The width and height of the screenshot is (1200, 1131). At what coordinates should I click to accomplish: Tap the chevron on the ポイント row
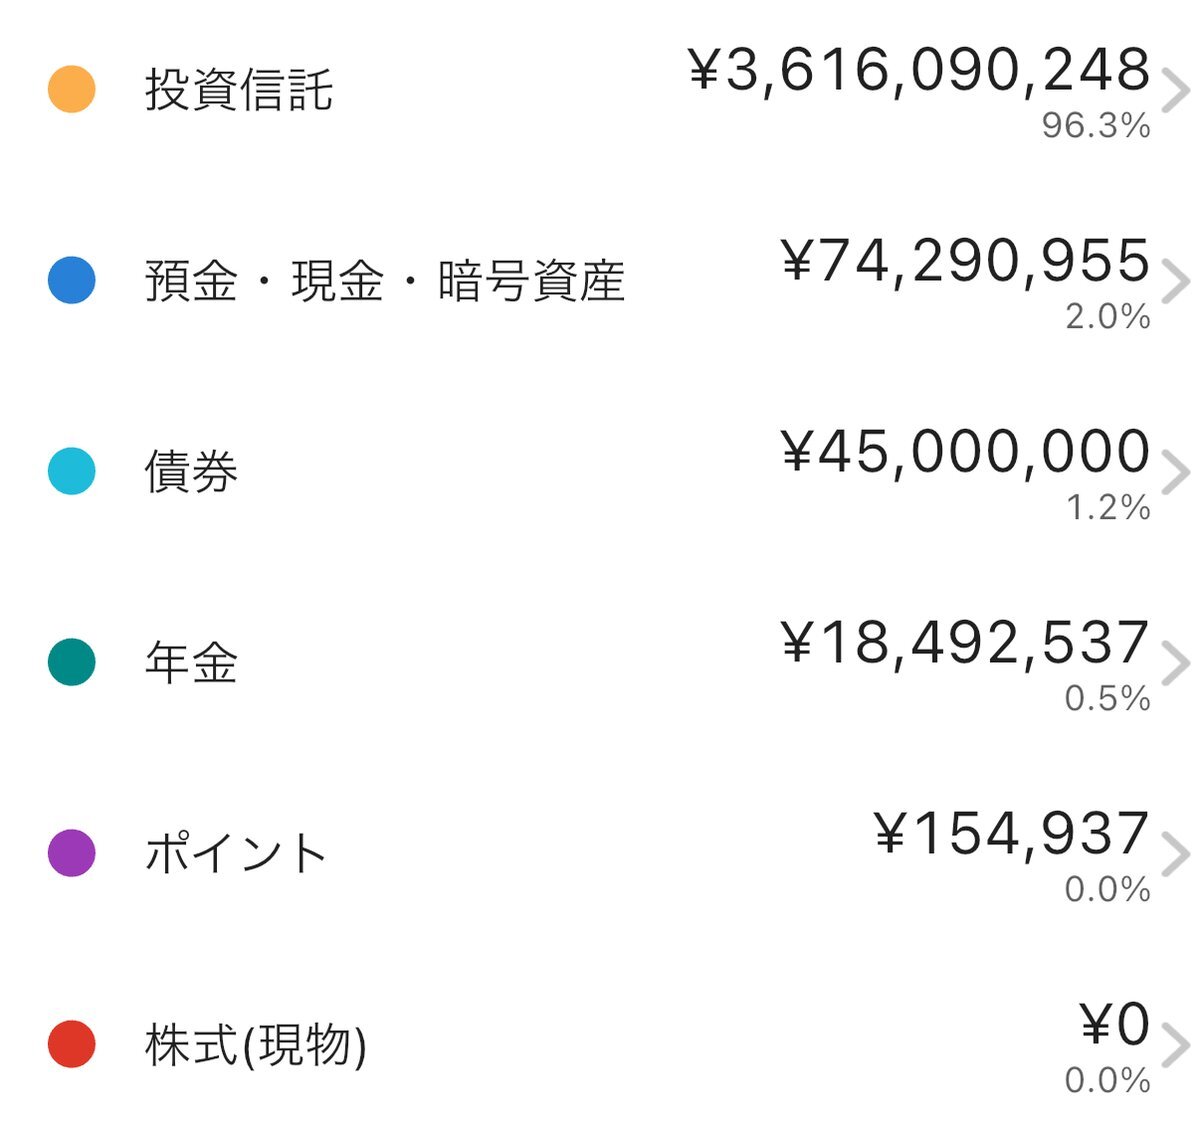pos(1177,855)
